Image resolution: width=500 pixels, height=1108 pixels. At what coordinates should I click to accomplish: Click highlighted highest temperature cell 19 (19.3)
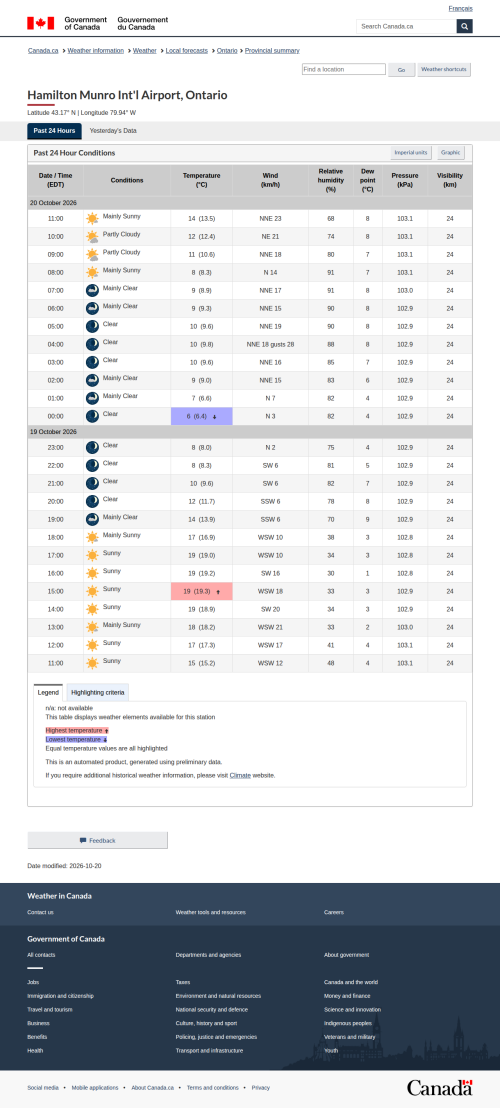point(201,591)
